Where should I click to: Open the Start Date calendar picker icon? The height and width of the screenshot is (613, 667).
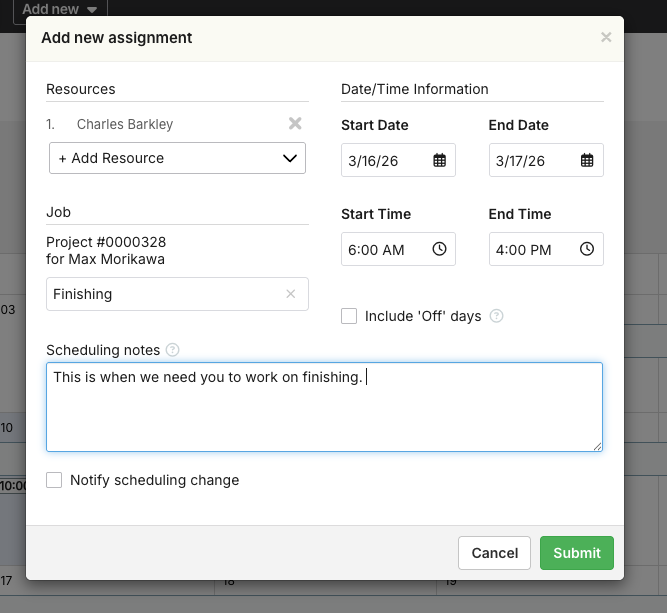click(x=439, y=161)
